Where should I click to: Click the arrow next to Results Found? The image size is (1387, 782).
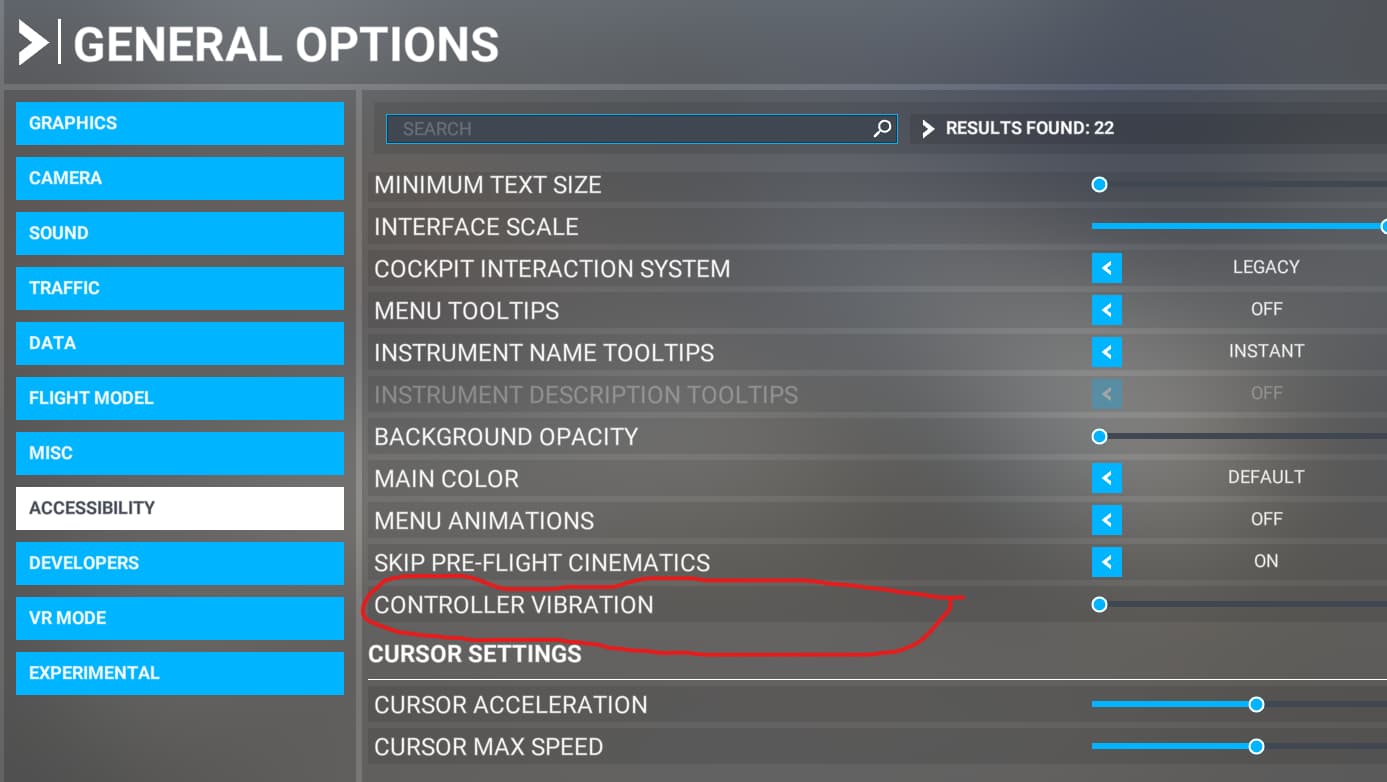[x=928, y=128]
